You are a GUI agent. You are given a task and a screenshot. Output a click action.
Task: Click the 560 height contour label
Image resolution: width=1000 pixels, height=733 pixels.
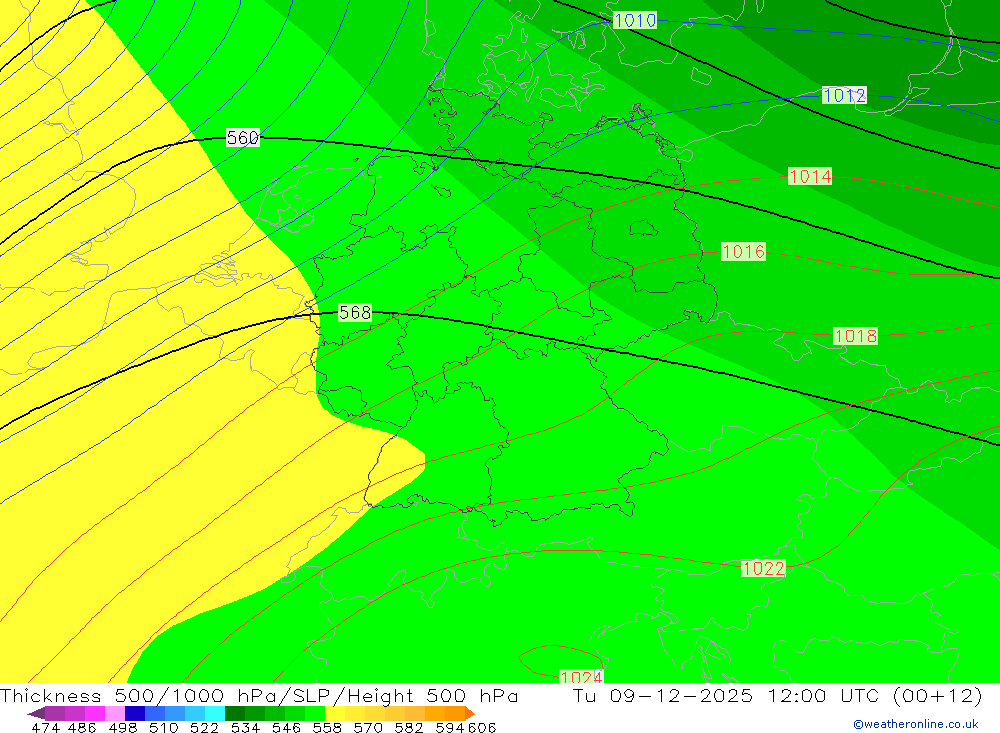(243, 137)
